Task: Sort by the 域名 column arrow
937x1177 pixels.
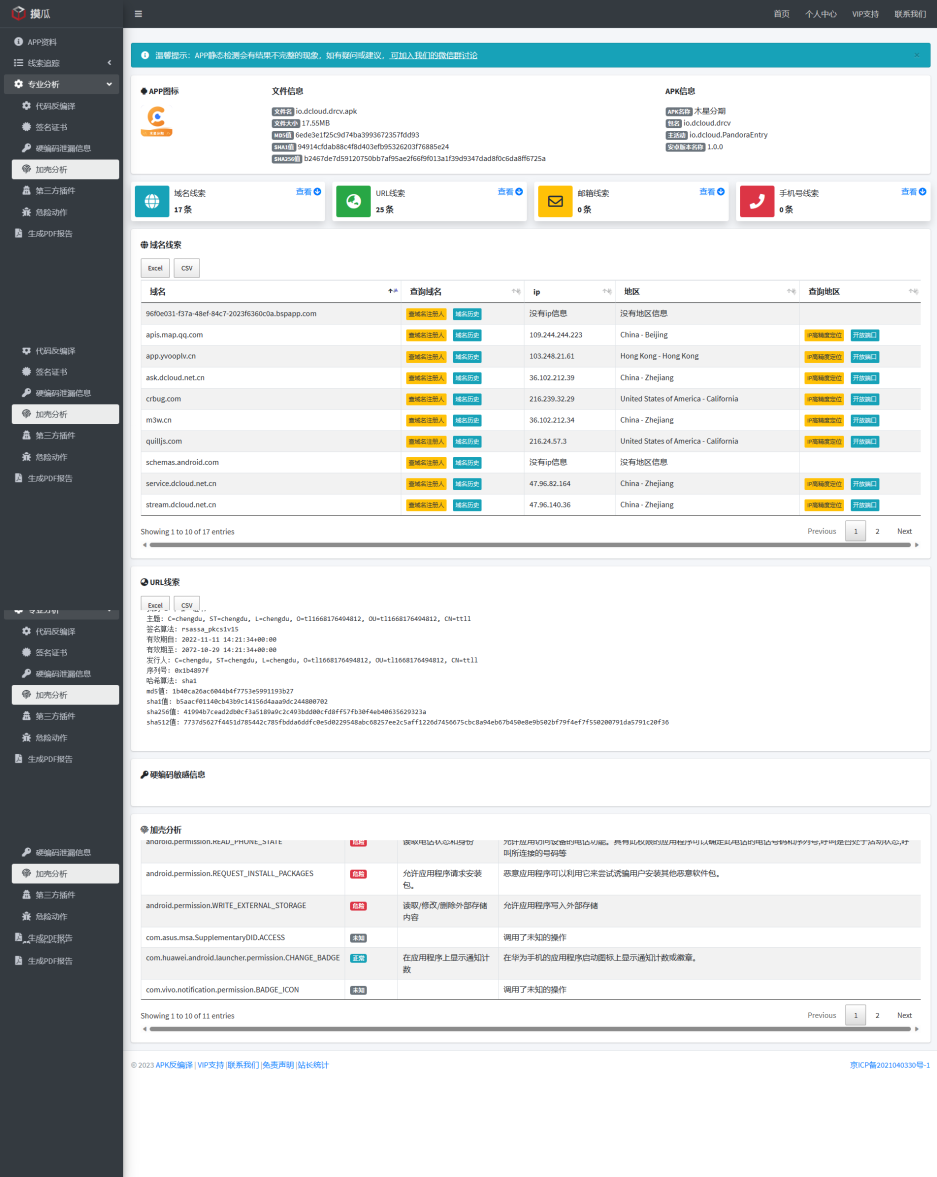Action: click(393, 291)
